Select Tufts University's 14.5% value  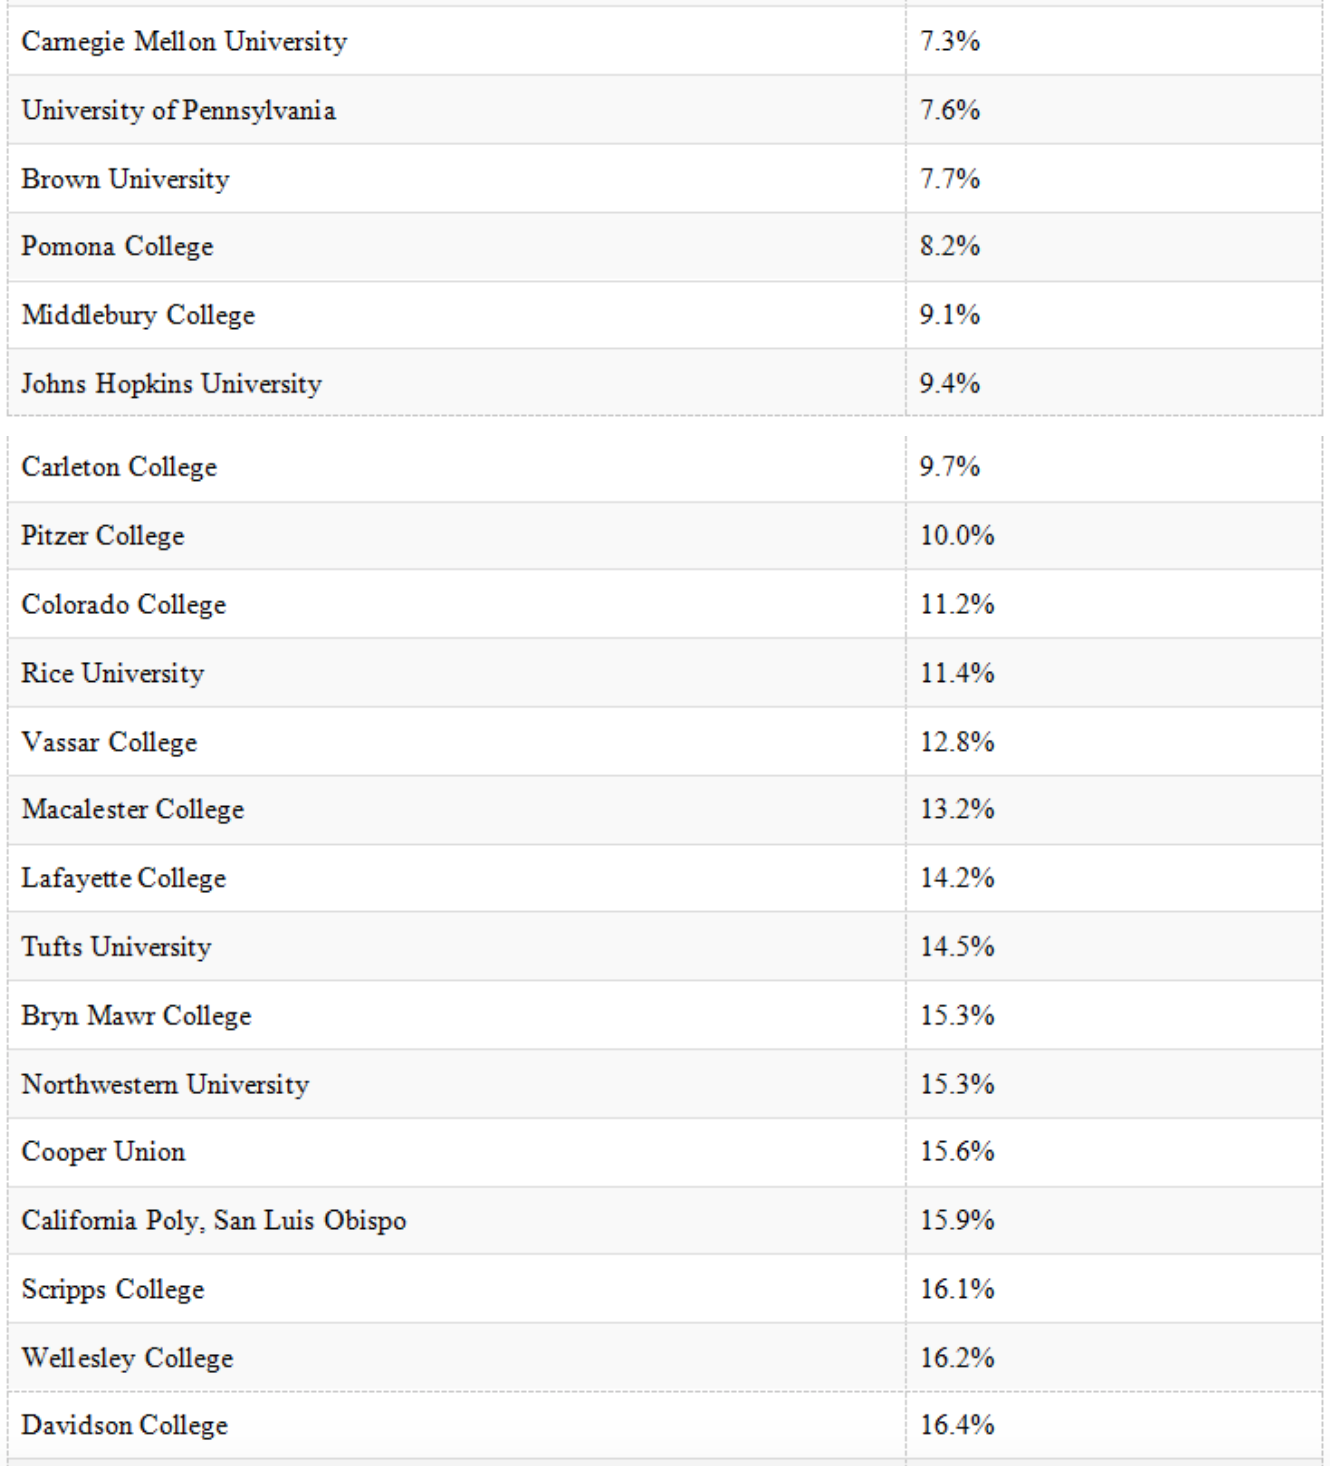[x=957, y=947]
